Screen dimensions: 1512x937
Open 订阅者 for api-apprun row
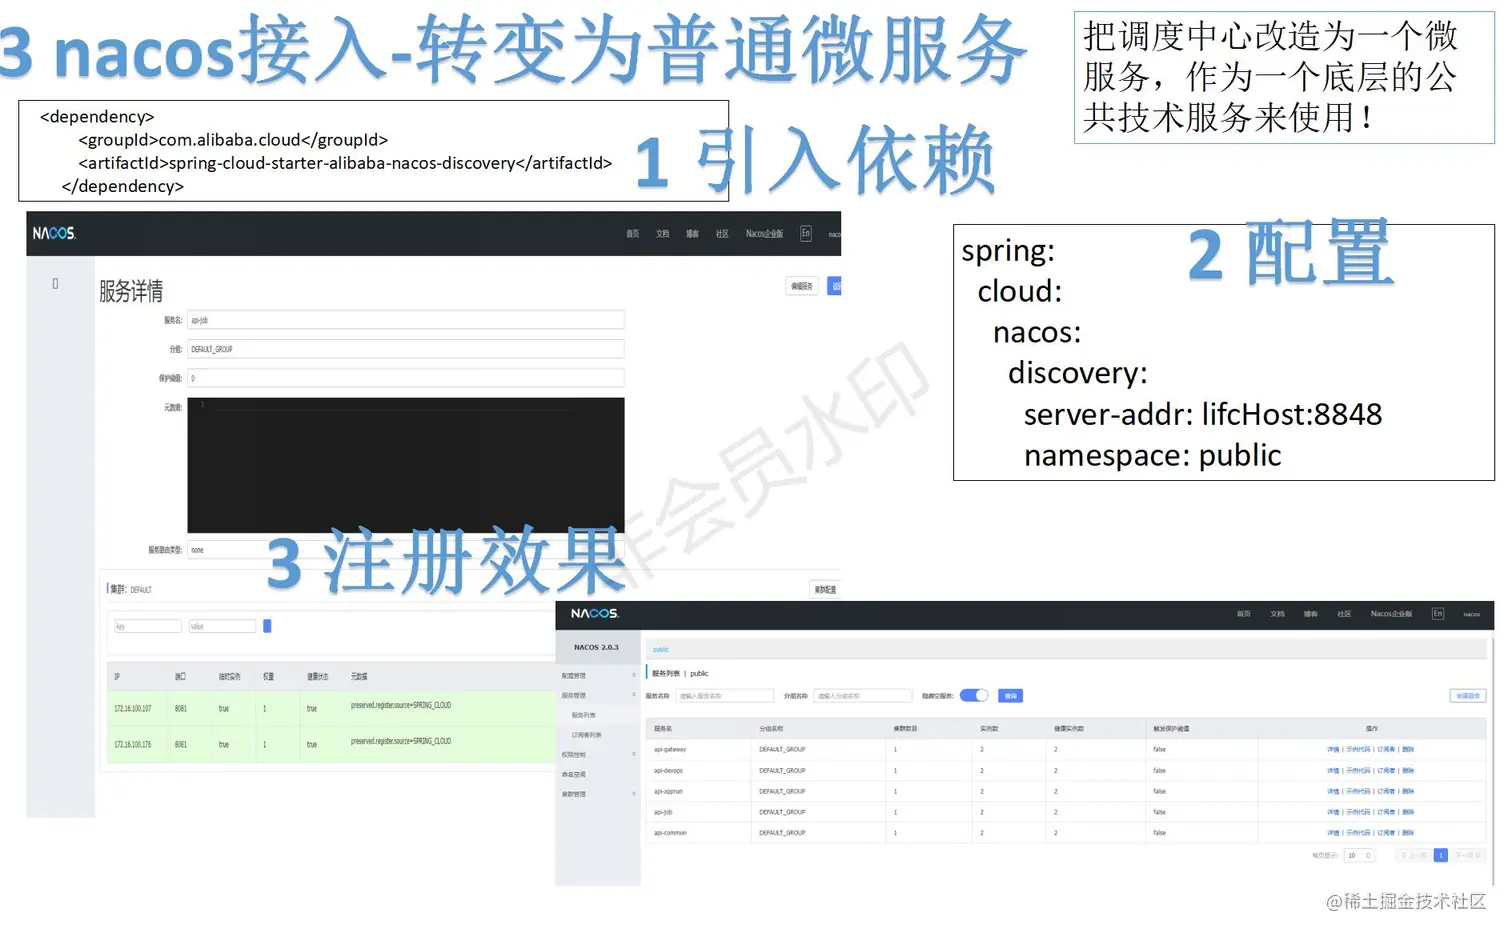[x=1386, y=791]
